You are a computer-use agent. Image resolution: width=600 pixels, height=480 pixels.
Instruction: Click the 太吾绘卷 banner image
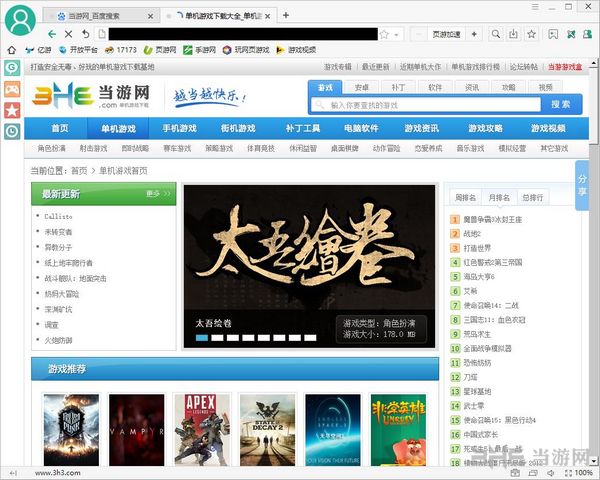click(x=309, y=266)
